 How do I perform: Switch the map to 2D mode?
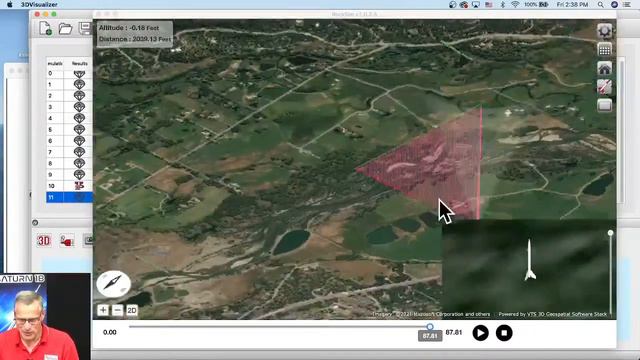pos(132,311)
